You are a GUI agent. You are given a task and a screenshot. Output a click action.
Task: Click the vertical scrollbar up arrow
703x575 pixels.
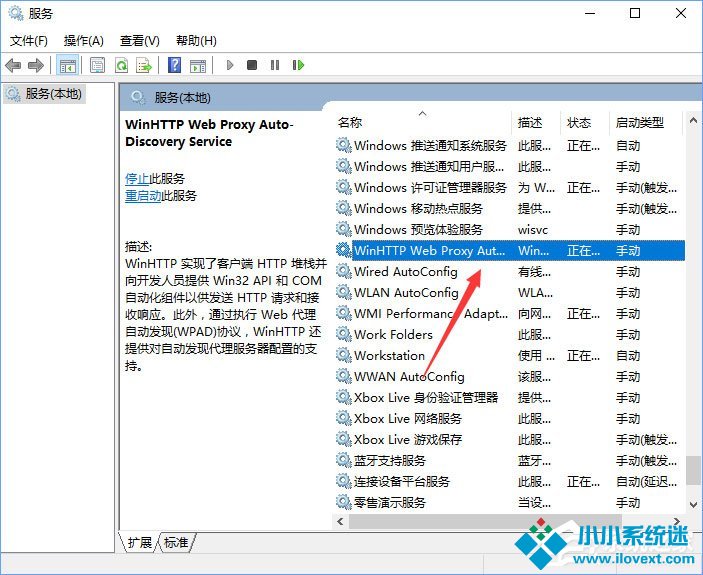click(x=693, y=120)
